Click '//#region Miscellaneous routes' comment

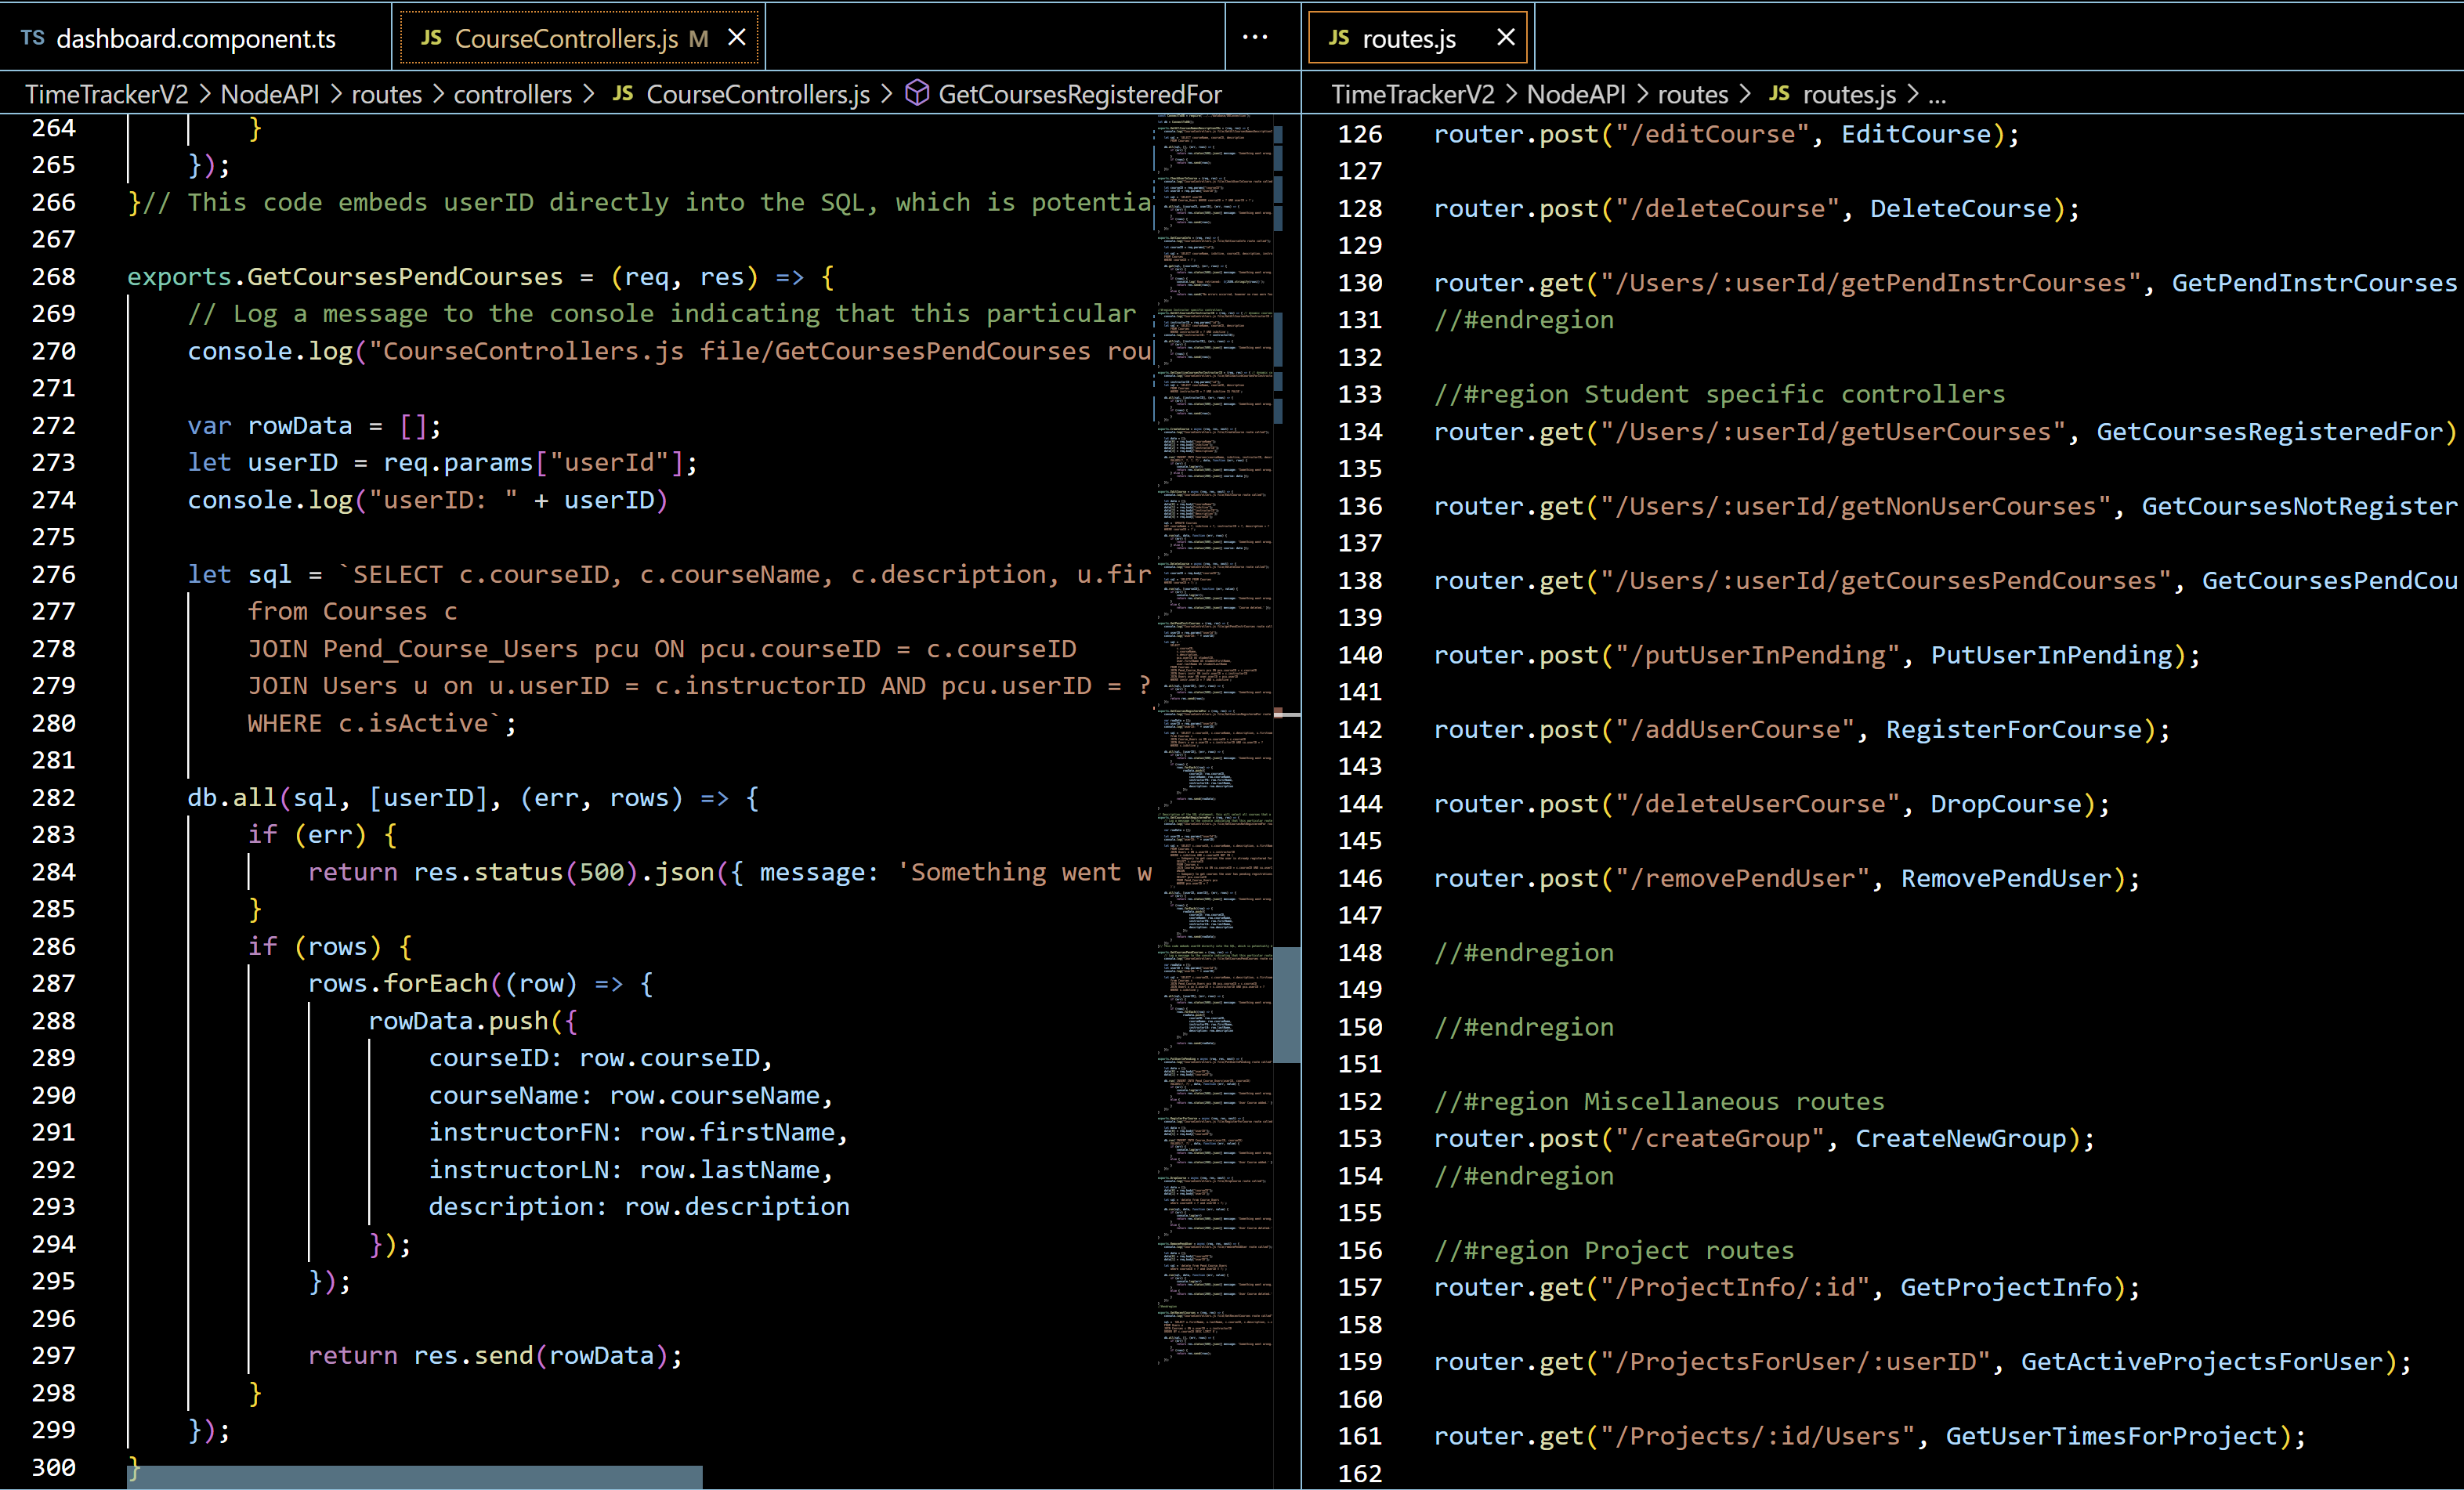[x=1660, y=1102]
